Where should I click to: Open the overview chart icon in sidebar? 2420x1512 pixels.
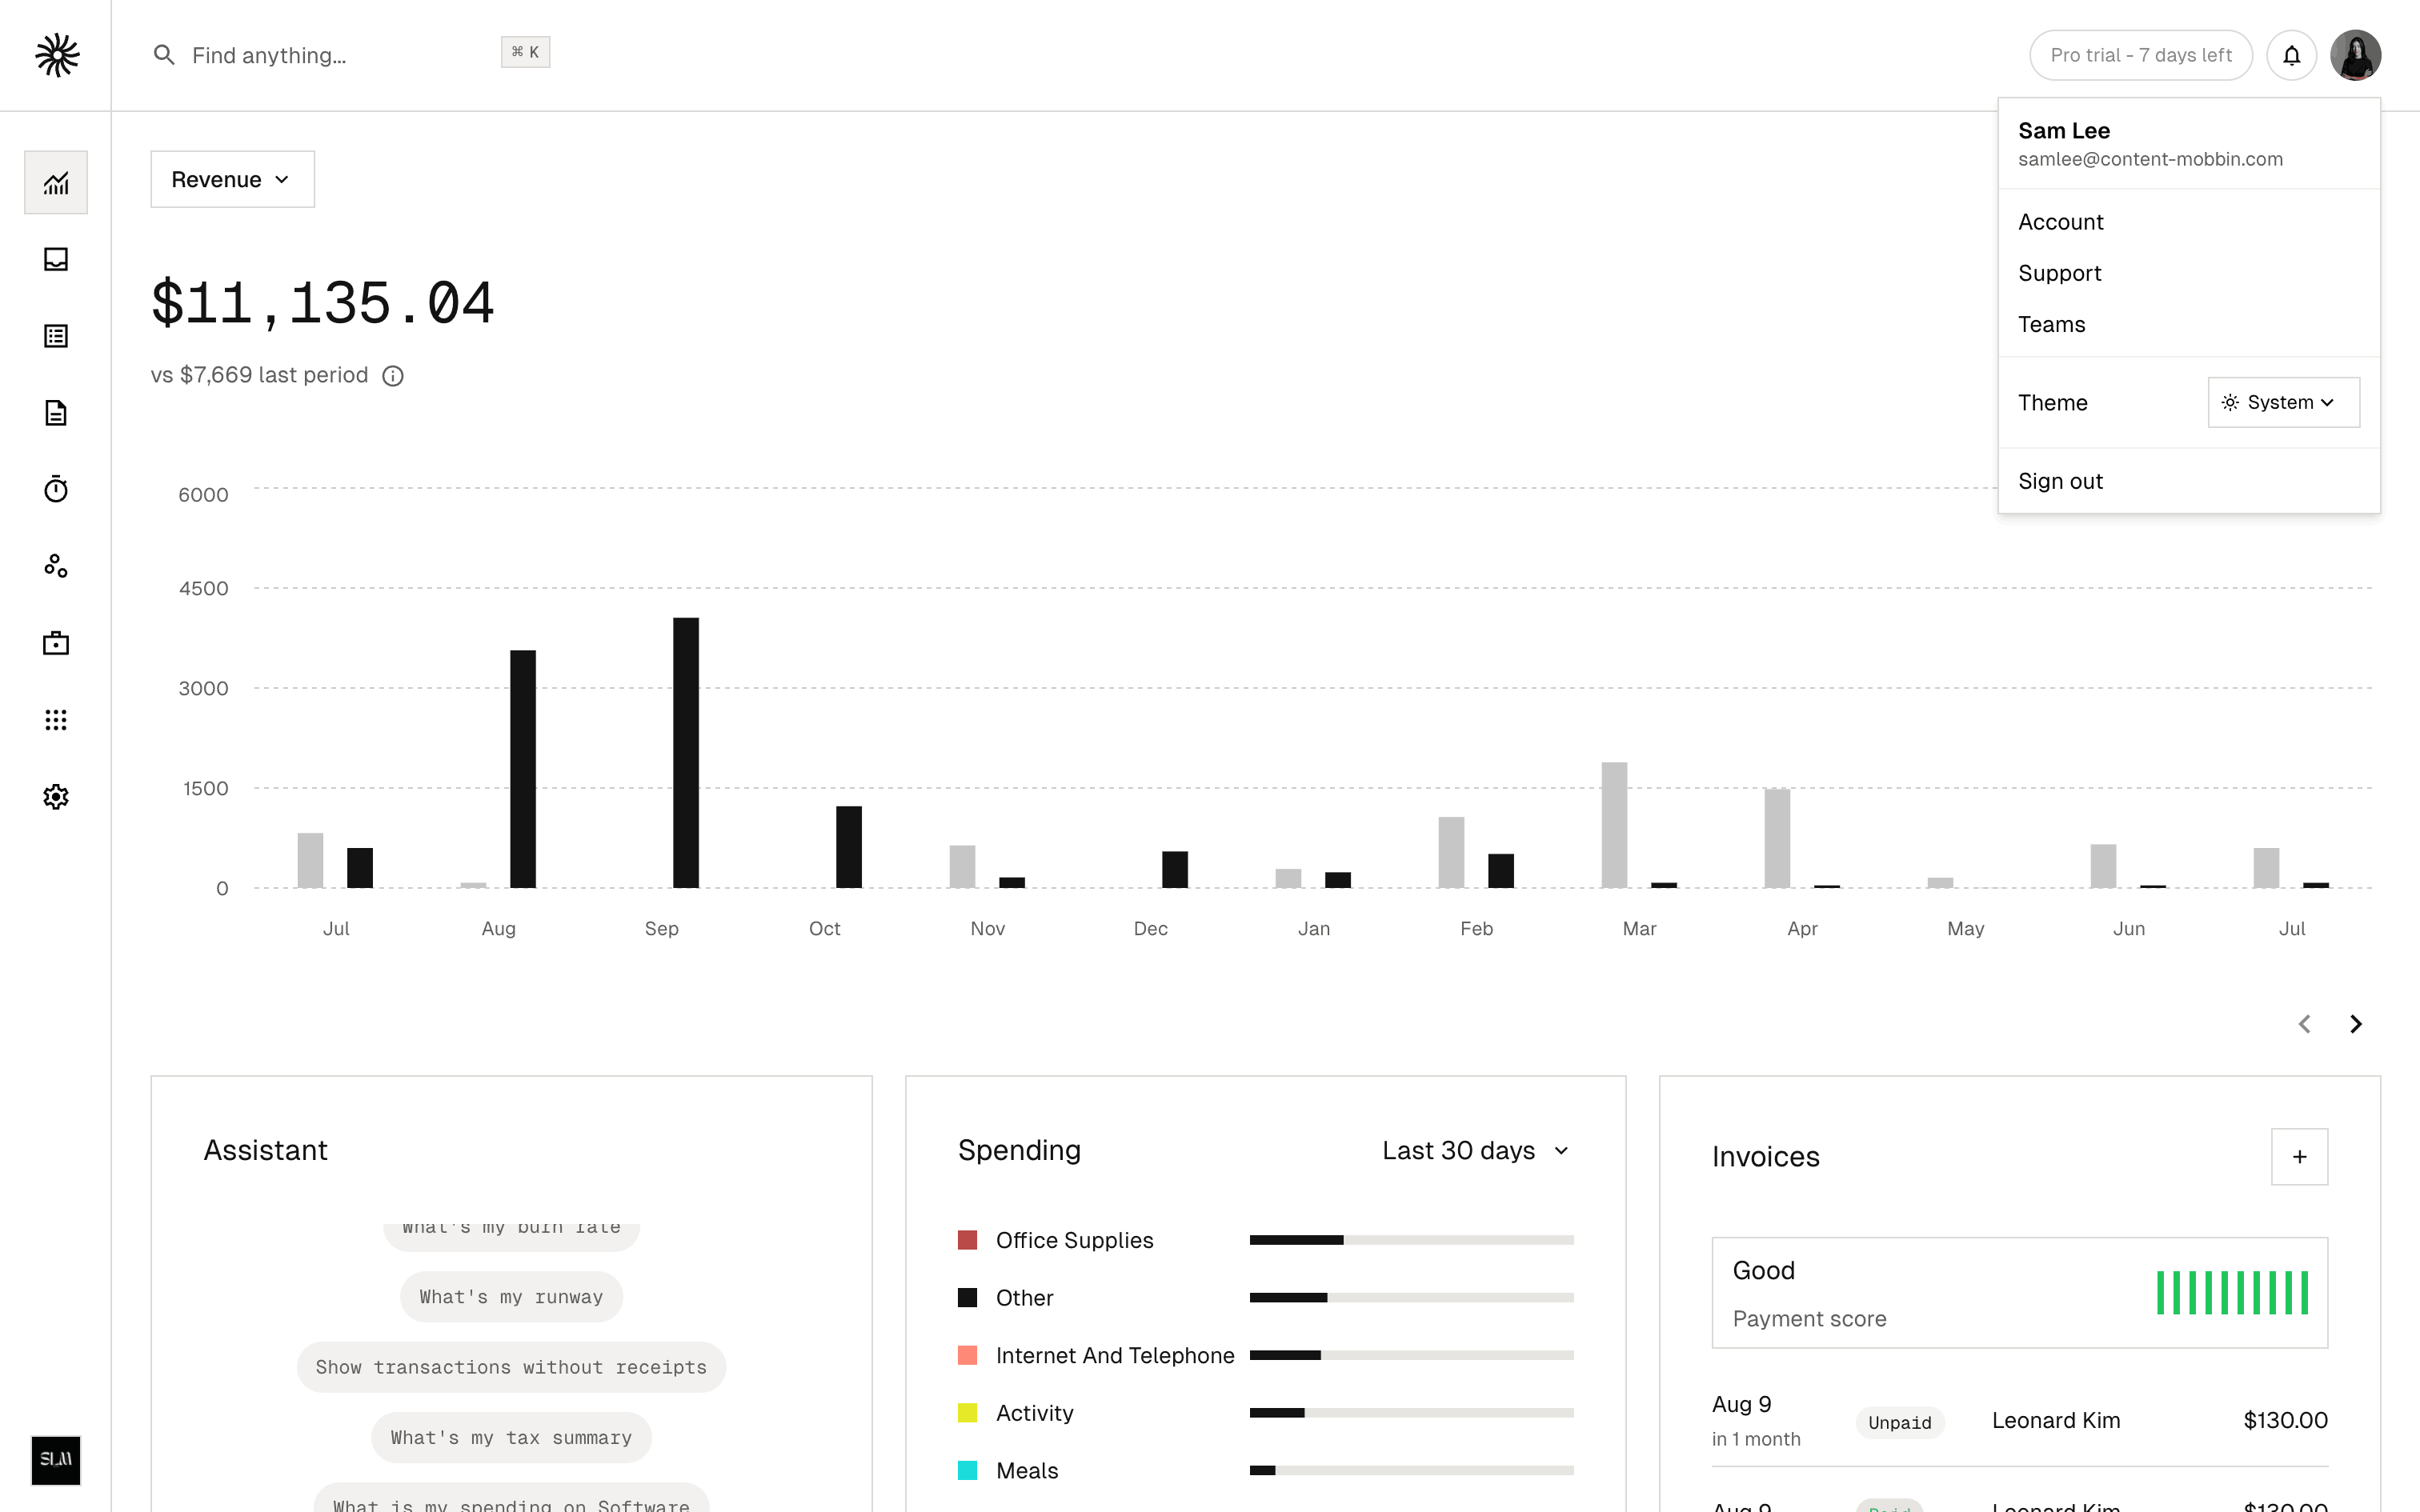coord(56,182)
